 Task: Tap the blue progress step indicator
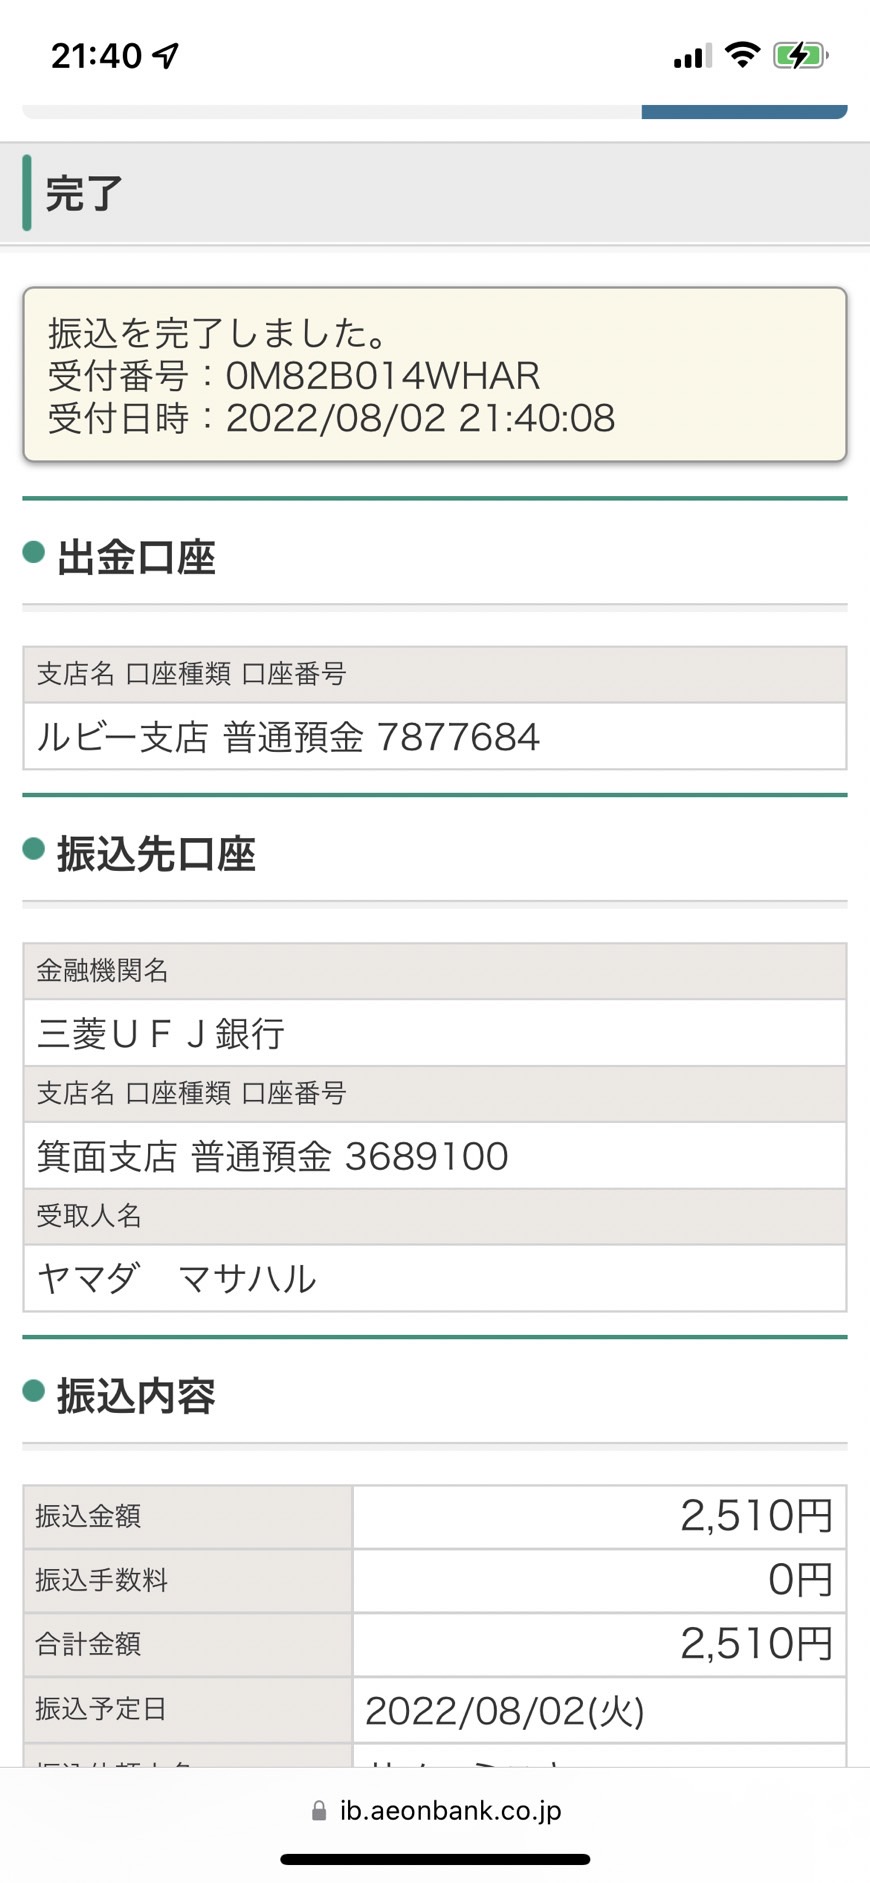[744, 112]
